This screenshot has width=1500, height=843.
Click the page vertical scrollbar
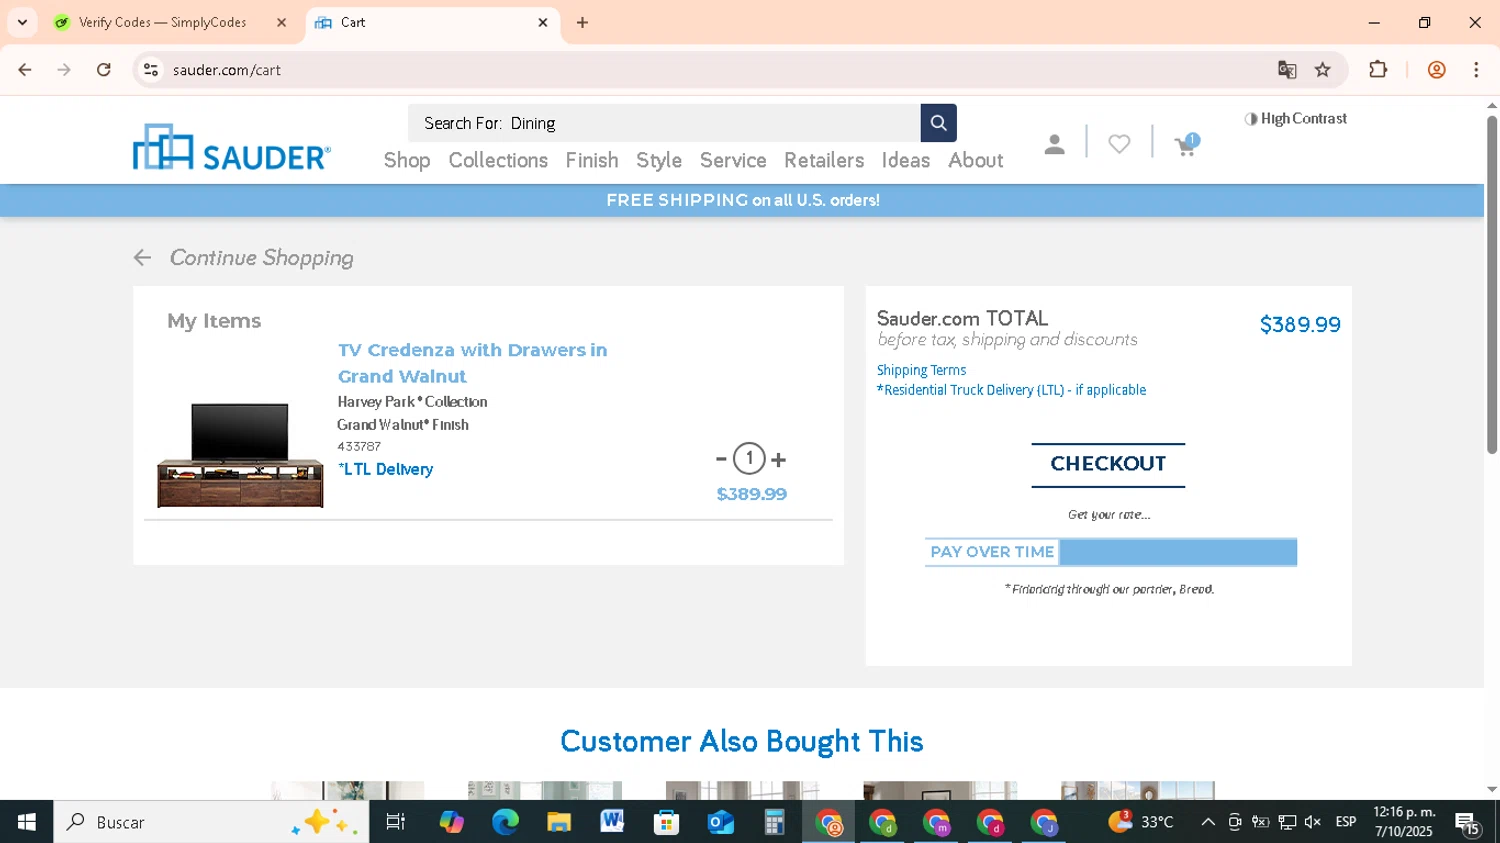1492,285
